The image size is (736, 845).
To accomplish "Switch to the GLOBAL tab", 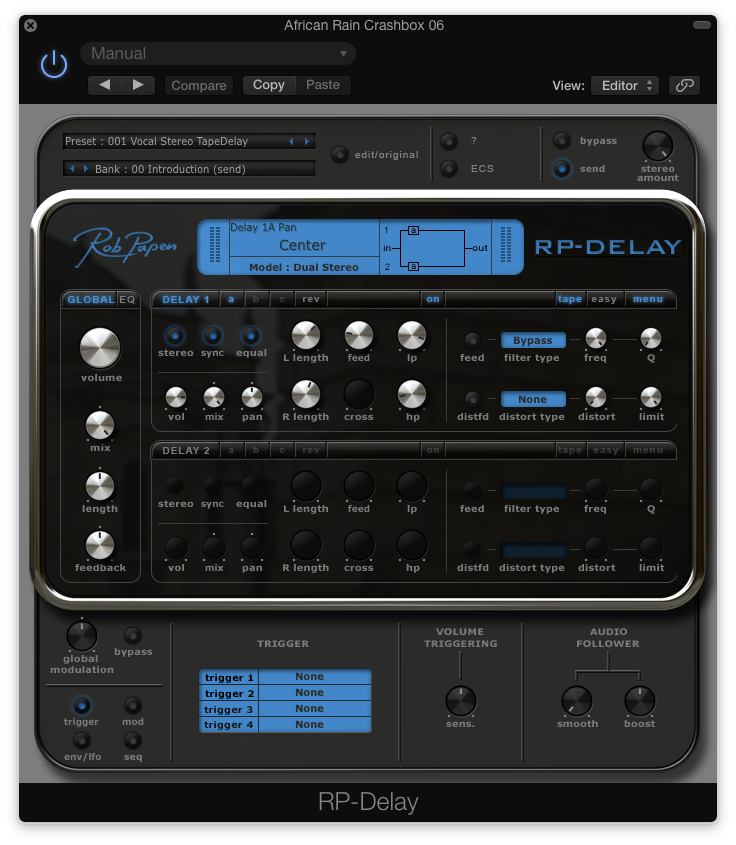I will pyautogui.click(x=91, y=300).
